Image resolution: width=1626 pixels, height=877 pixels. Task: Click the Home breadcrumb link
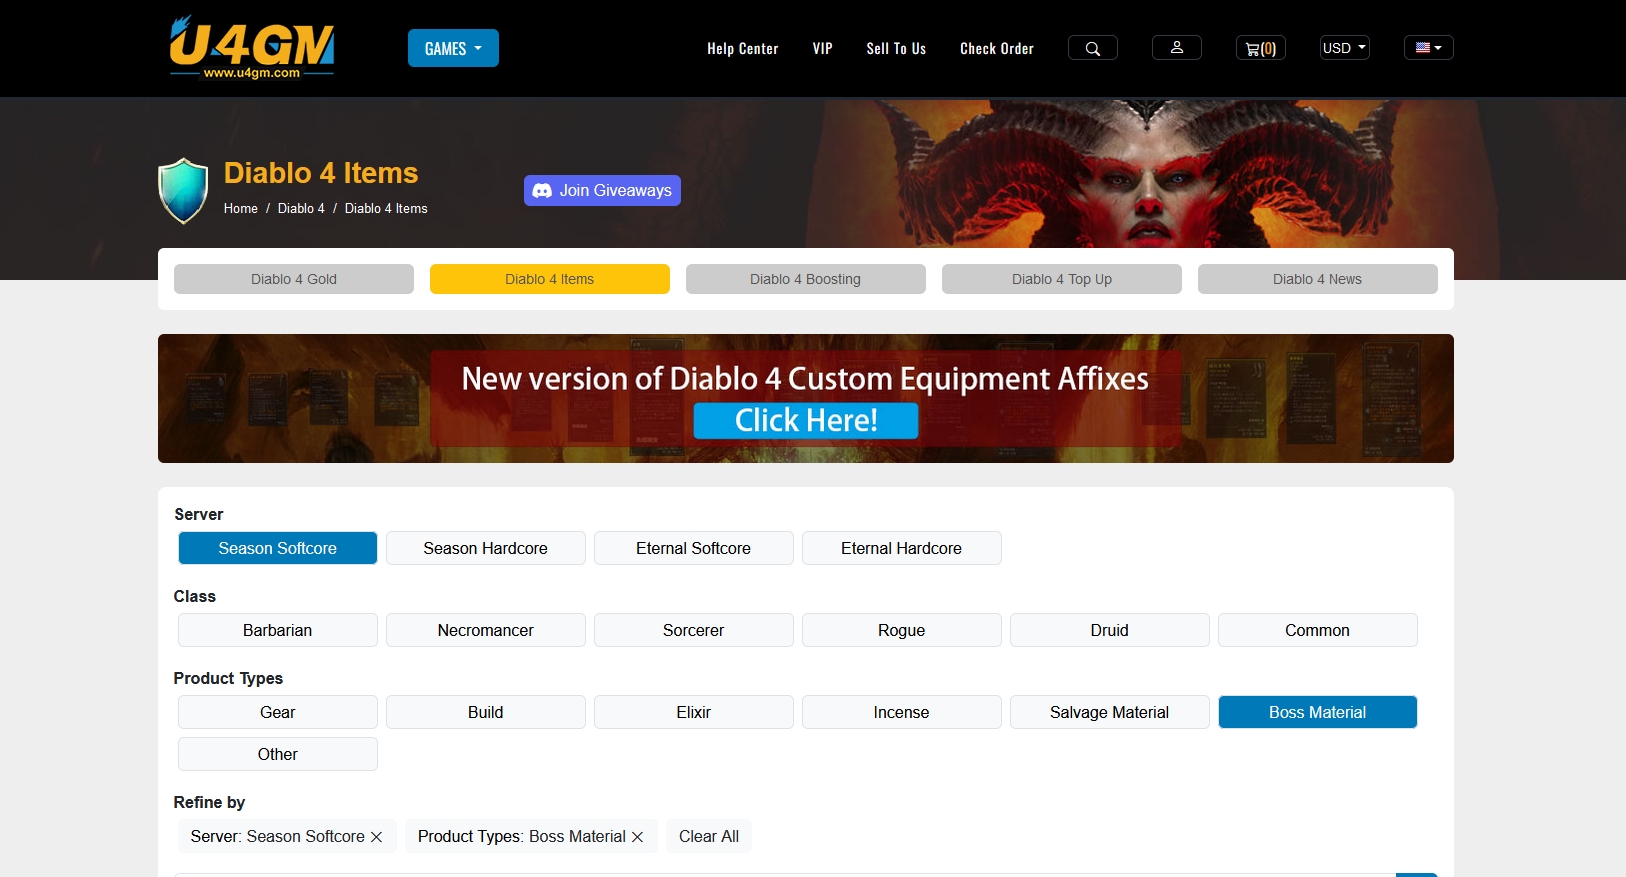[241, 208]
